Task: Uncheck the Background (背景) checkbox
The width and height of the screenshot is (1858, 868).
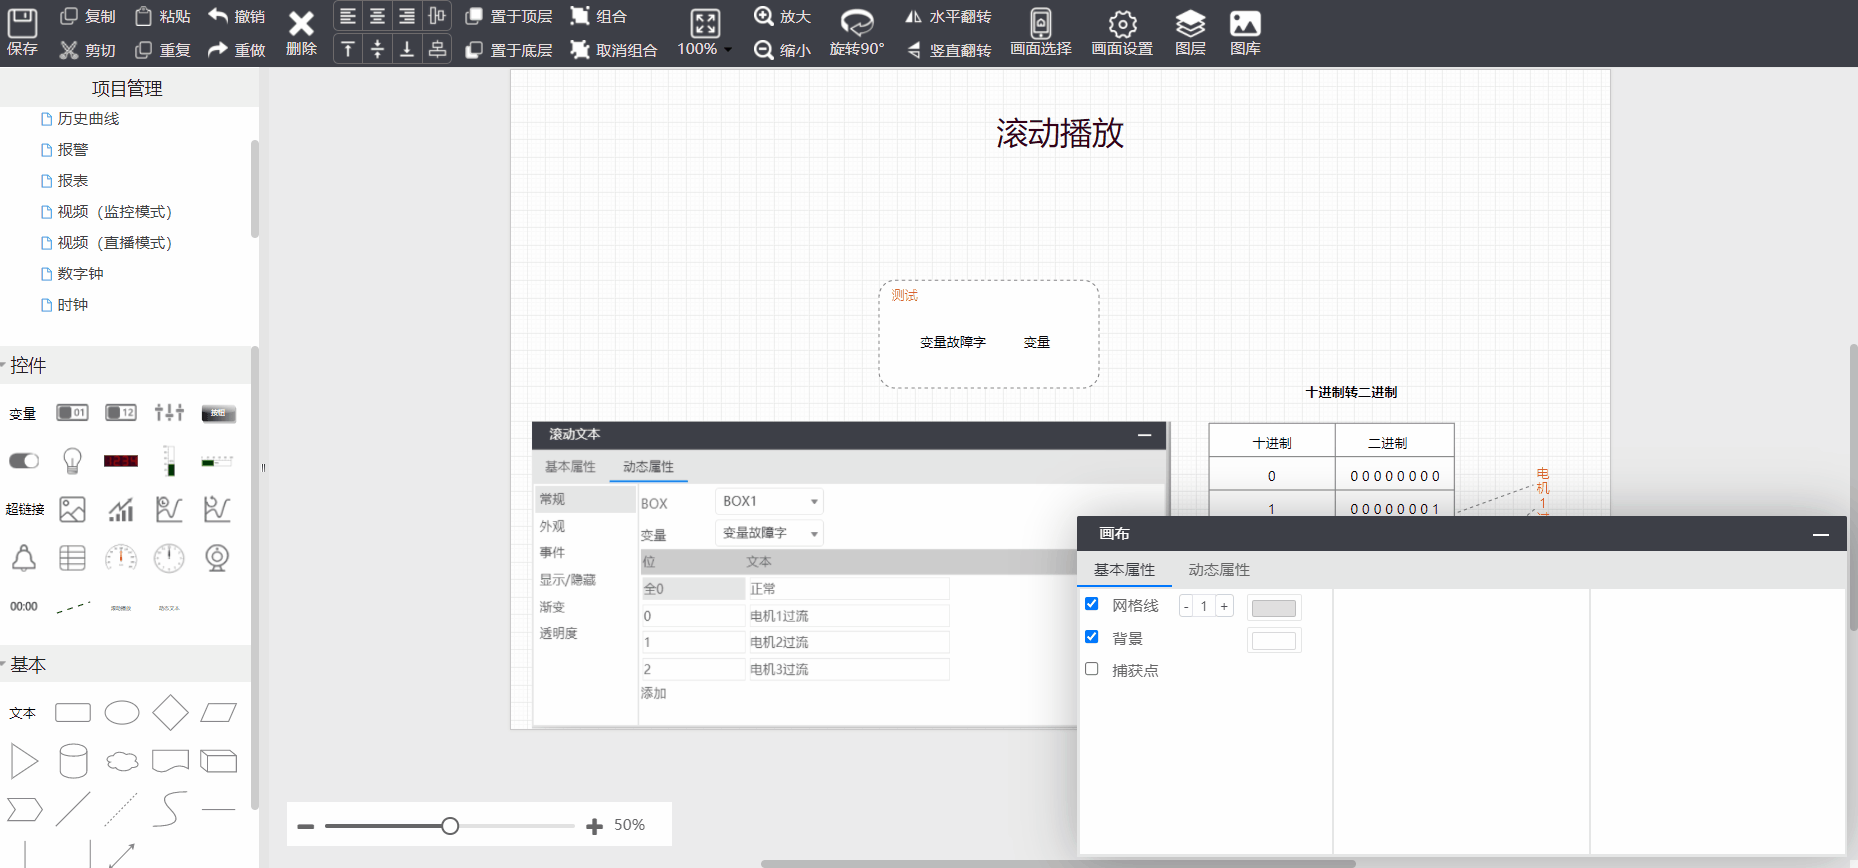Action: [x=1092, y=637]
